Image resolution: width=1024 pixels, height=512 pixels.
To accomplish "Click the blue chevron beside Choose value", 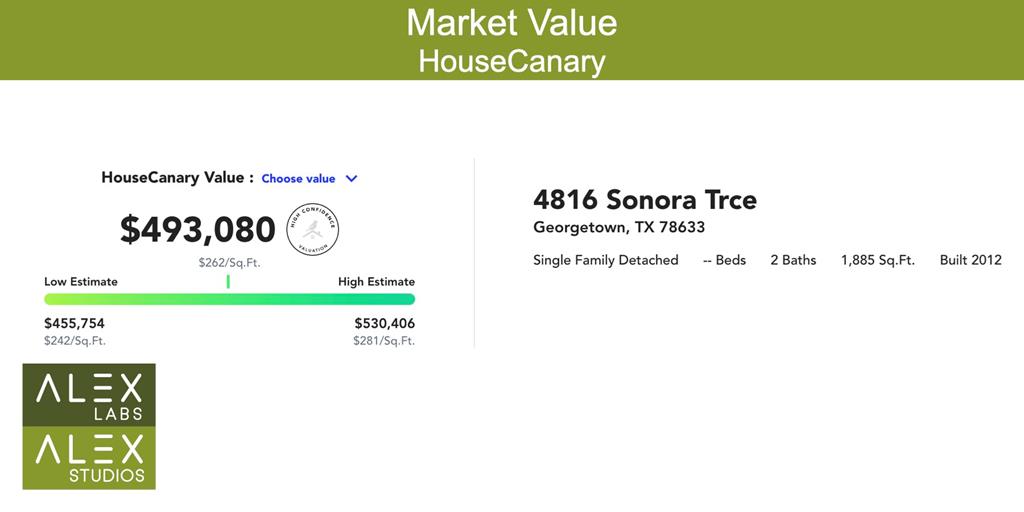I will (x=351, y=178).
